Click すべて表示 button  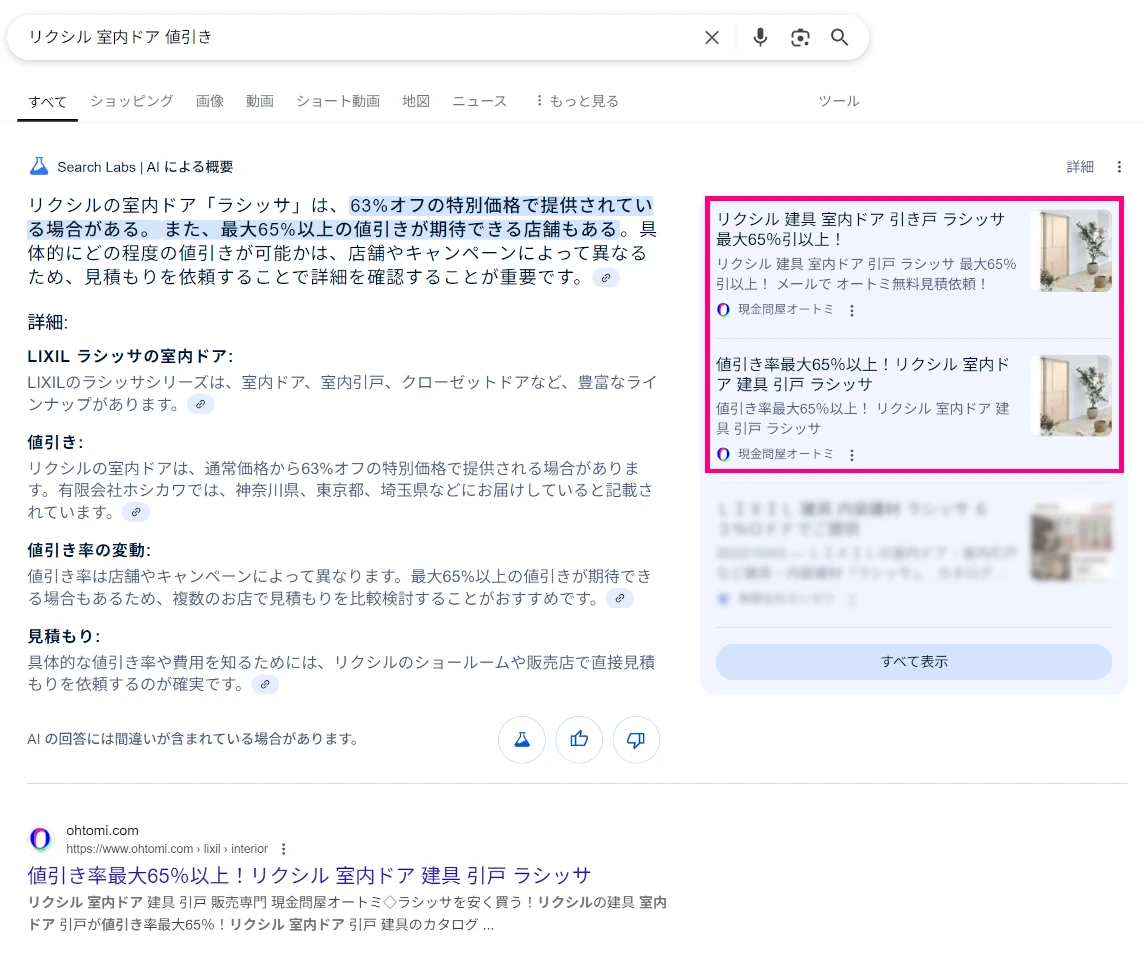(x=914, y=662)
